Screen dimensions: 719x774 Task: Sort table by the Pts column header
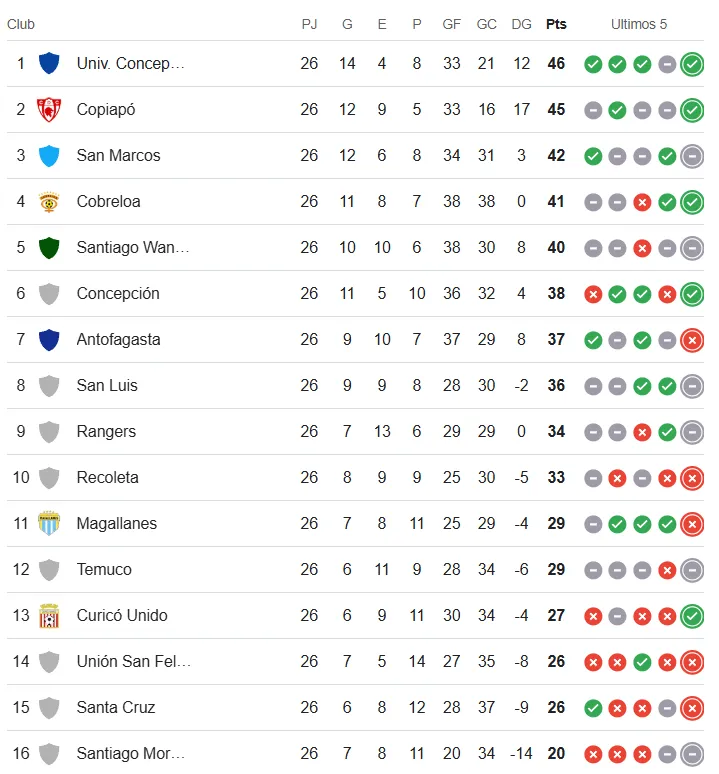click(556, 24)
